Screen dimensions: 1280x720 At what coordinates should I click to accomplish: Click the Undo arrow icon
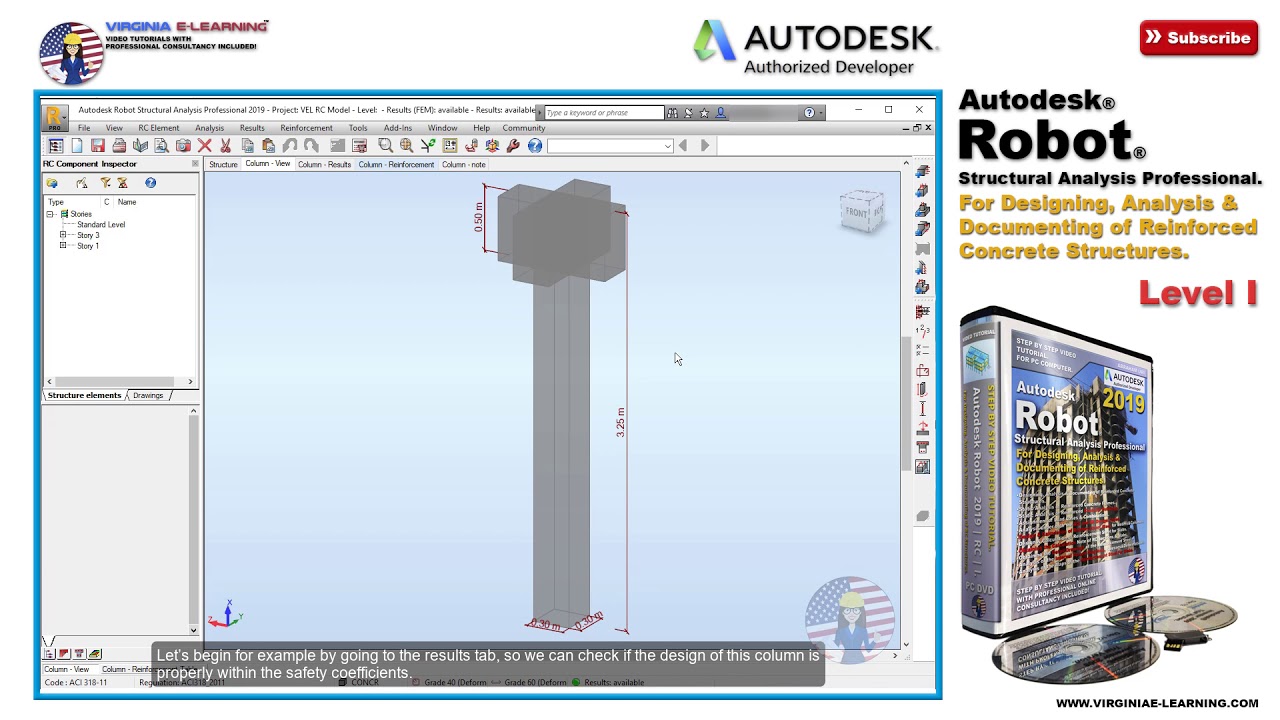pyautogui.click(x=290, y=146)
